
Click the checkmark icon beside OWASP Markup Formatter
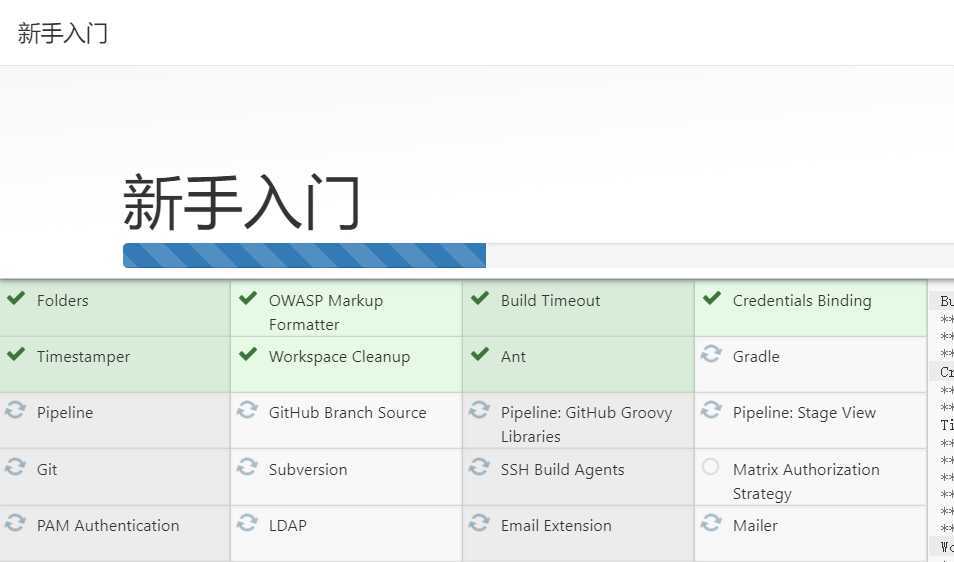coord(248,298)
